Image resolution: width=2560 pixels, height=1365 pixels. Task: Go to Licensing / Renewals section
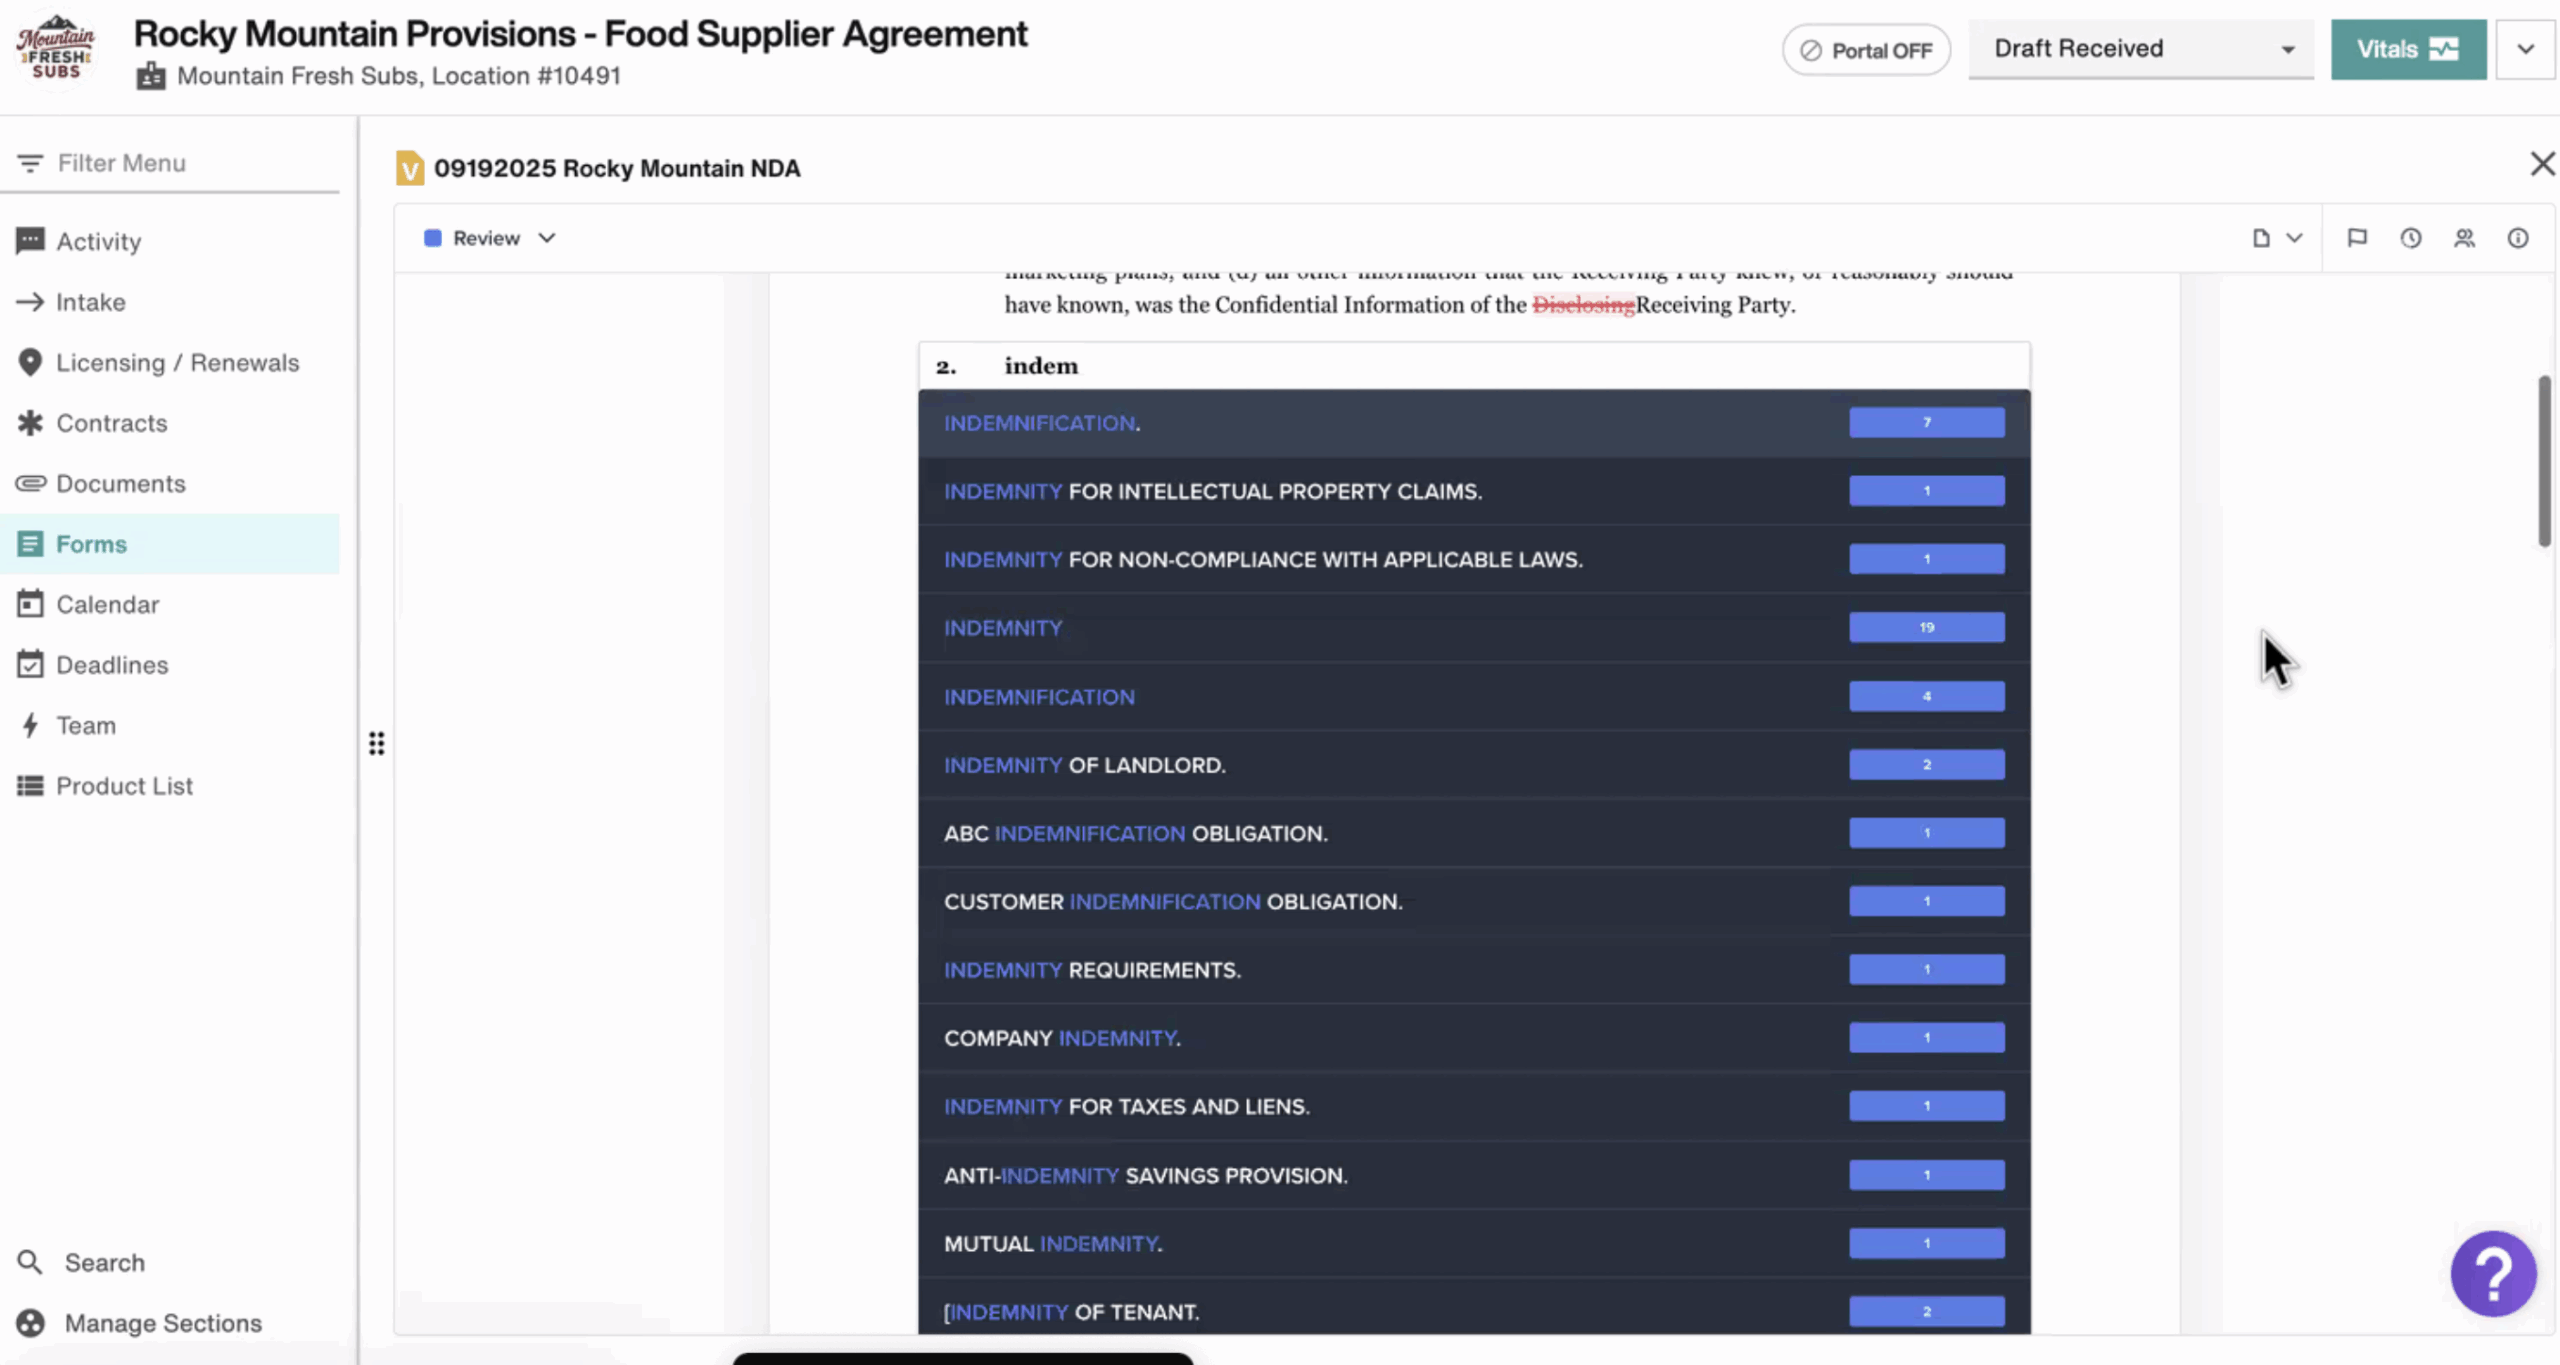click(177, 363)
